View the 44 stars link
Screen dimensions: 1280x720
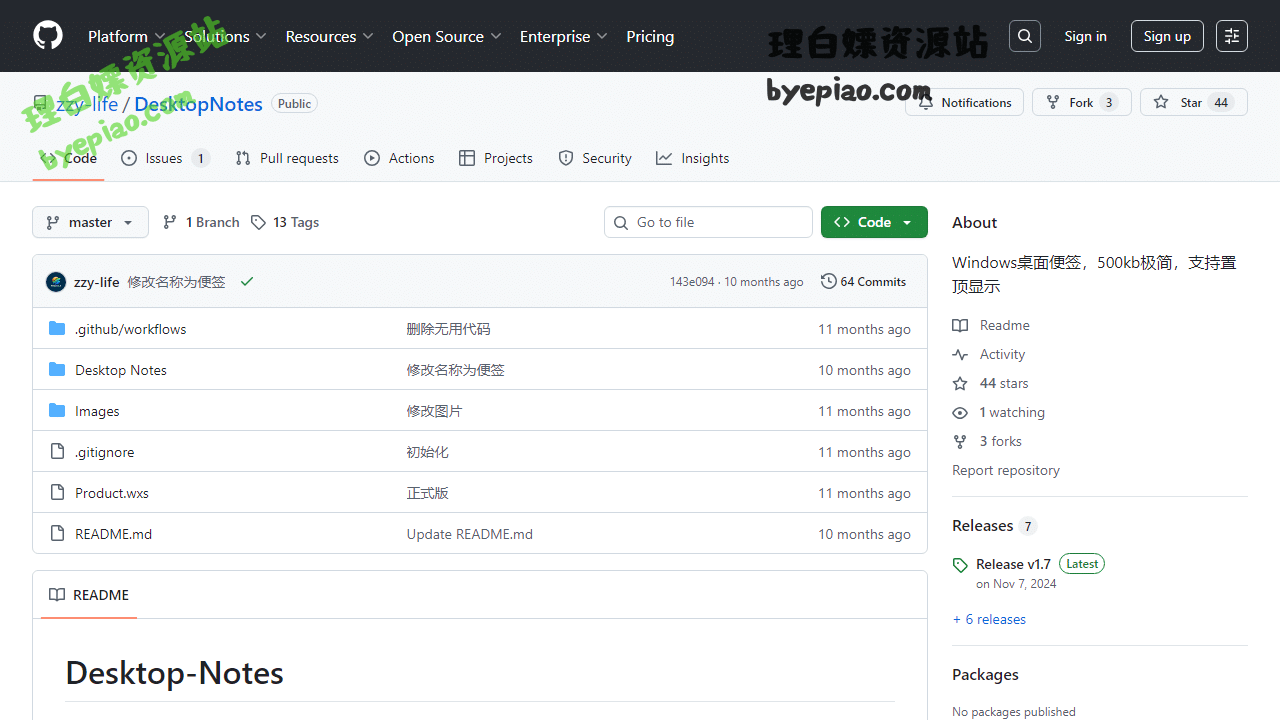(x=990, y=383)
